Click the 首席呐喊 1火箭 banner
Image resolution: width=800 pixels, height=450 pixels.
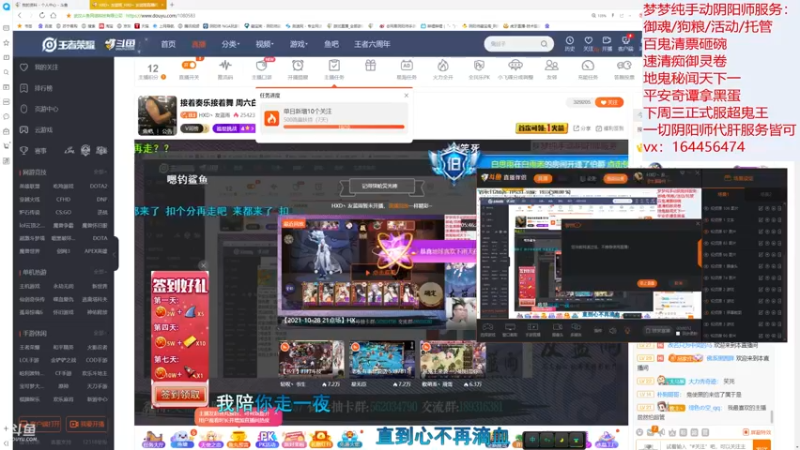(x=541, y=128)
